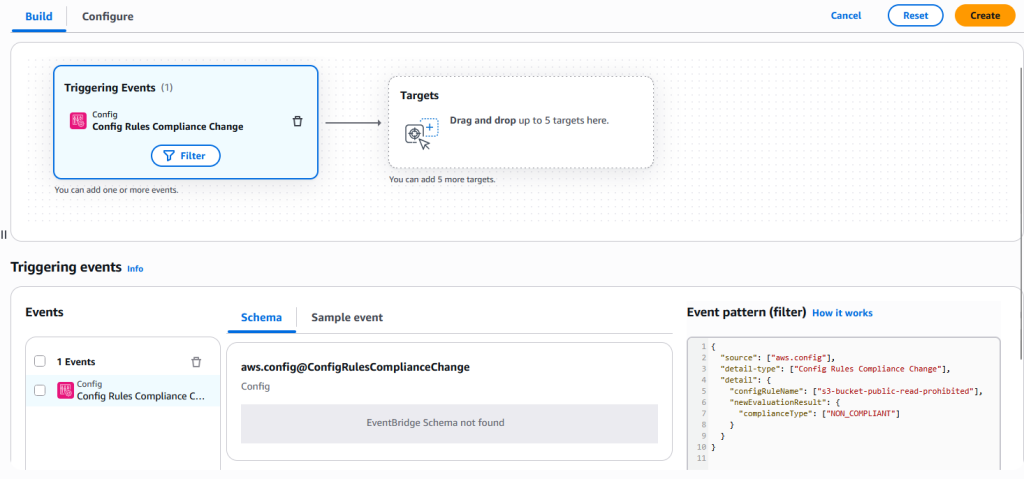Tick the Config Rules Compliance checkbox in Events list
Image resolution: width=1024 pixels, height=479 pixels.
click(x=39, y=390)
